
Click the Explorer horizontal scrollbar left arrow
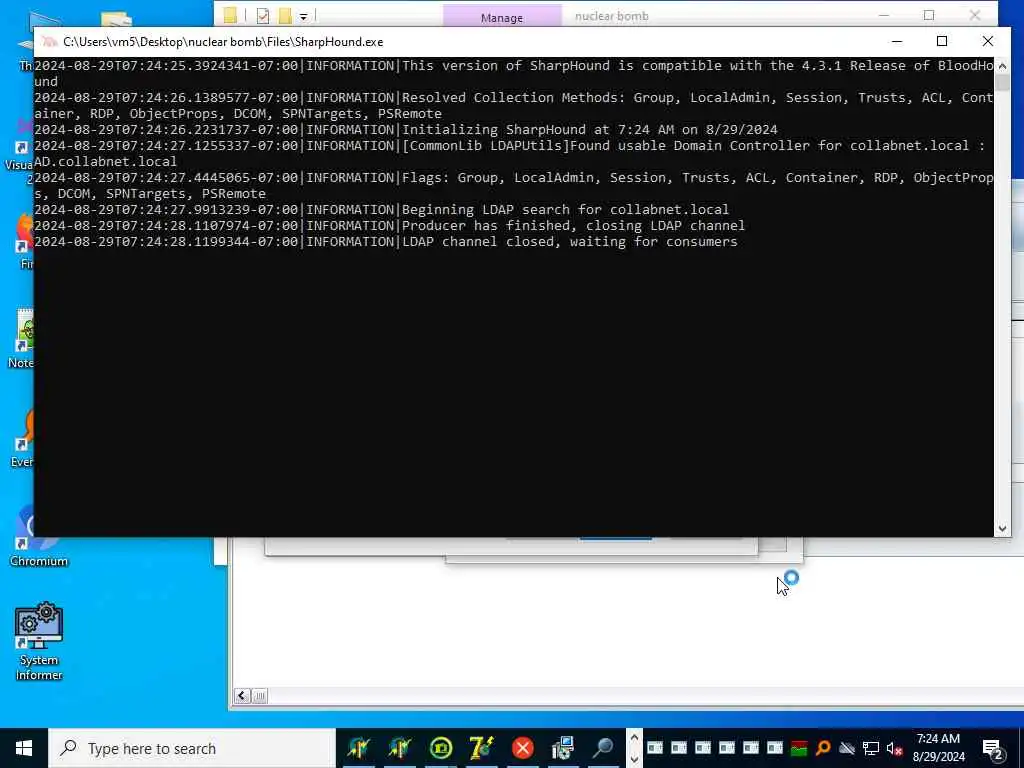[242, 696]
